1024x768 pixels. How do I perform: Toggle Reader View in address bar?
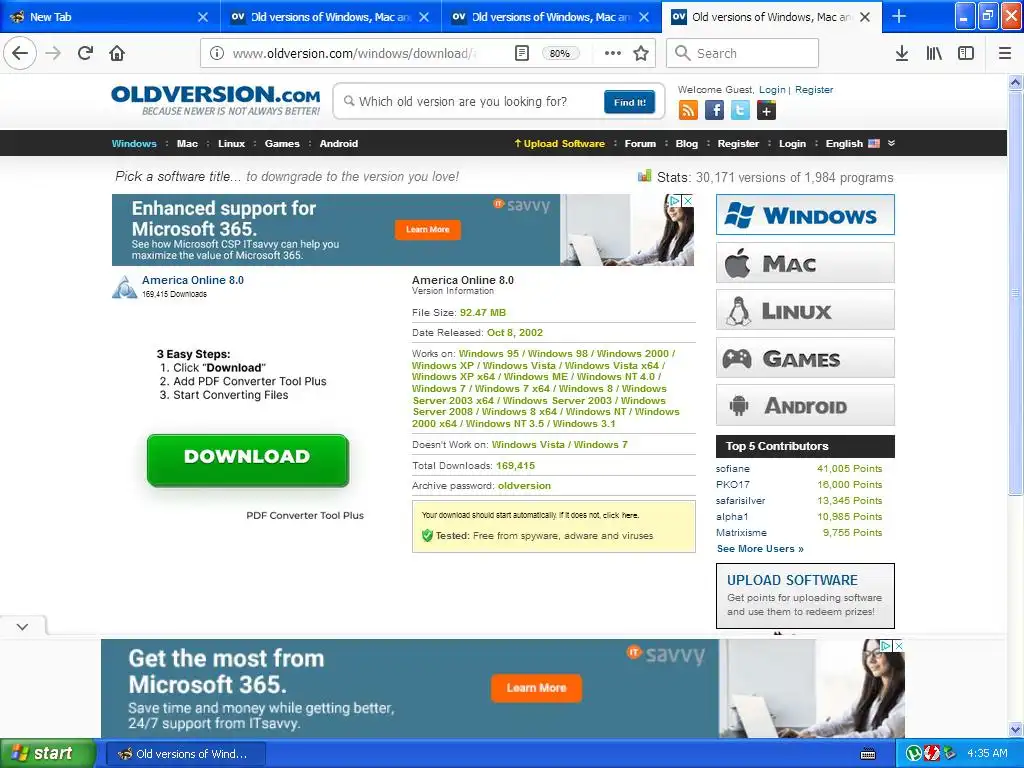coord(521,53)
